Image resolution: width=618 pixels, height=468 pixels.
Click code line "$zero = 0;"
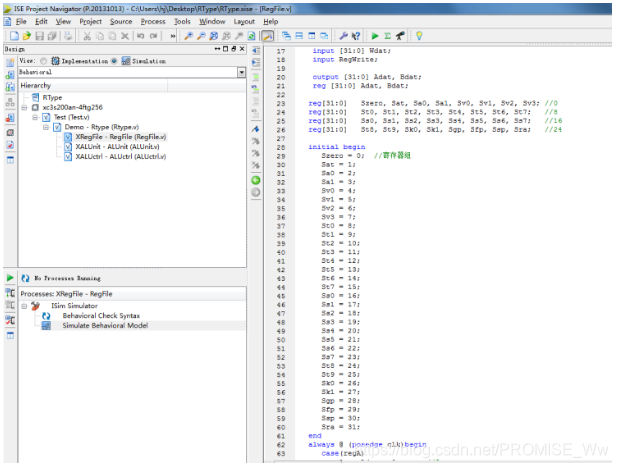point(343,156)
